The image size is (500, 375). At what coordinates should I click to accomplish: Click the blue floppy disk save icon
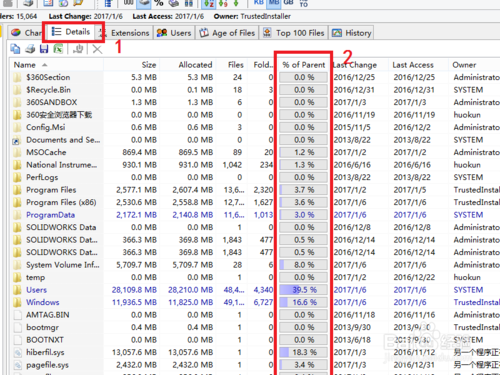(x=44, y=49)
